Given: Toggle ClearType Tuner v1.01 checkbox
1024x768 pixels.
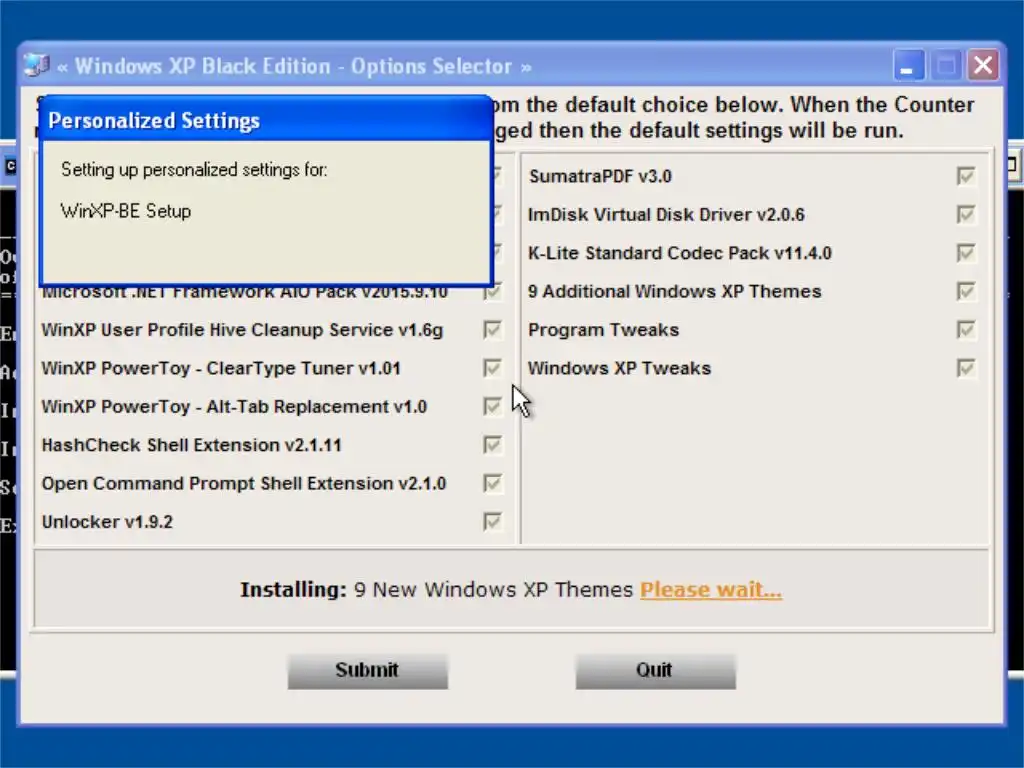Looking at the screenshot, I should [492, 368].
